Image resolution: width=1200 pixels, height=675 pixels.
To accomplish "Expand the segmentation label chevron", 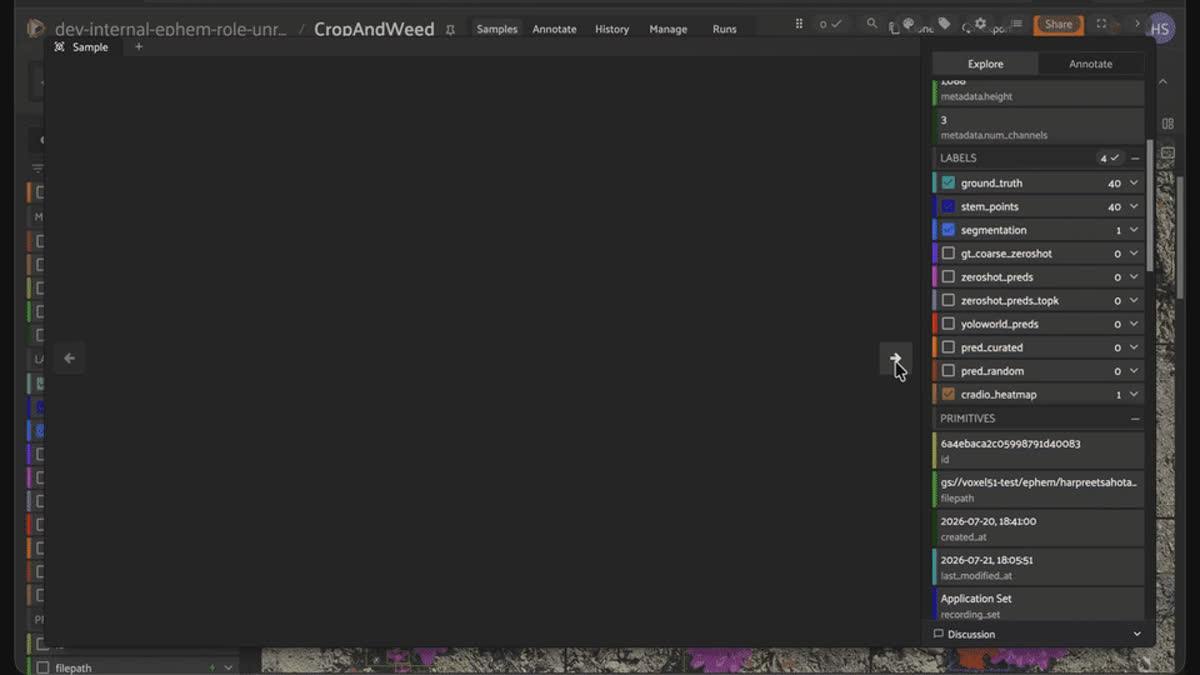I will point(1134,230).
